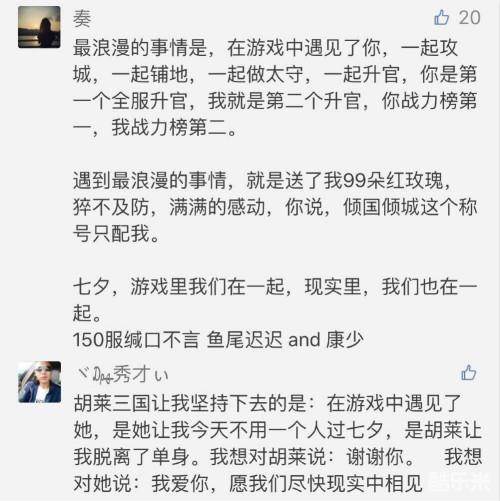Screen dimensions: 500x501
Task: Like the comment posted by 奏
Action: coord(442,17)
